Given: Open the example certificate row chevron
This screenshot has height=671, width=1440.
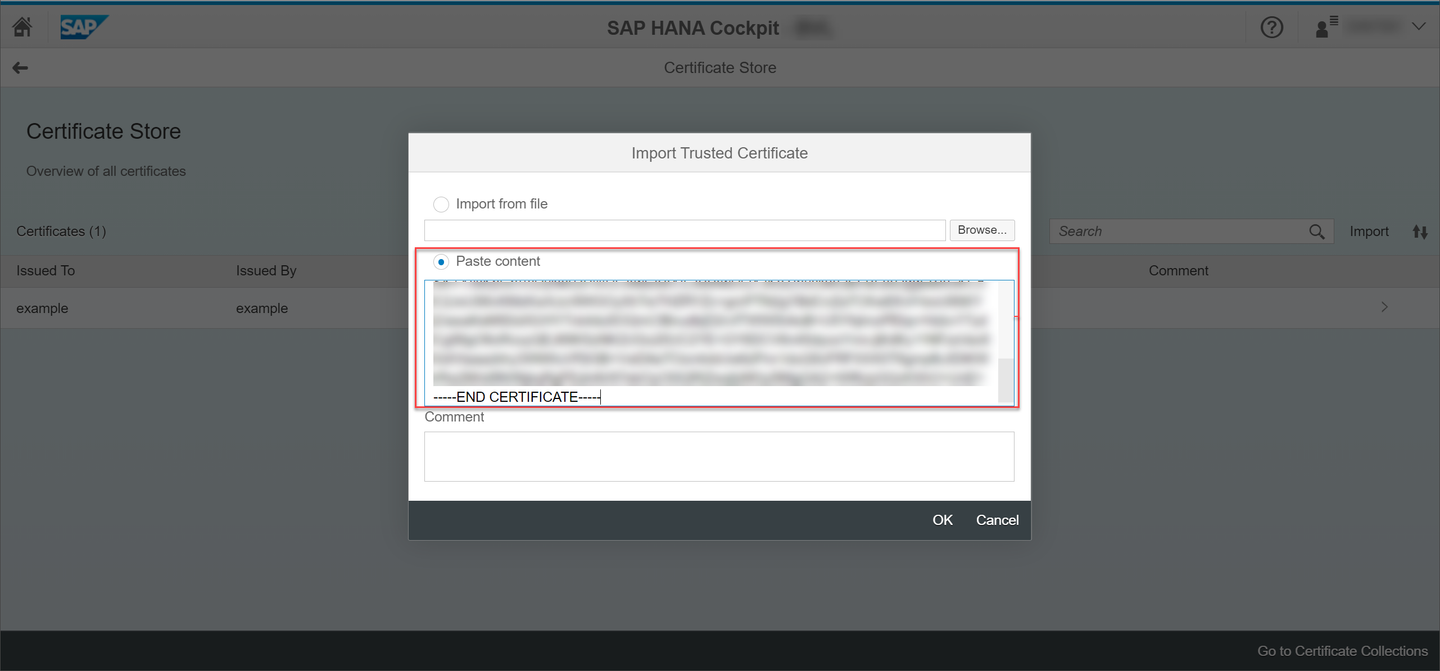Looking at the screenshot, I should click(1384, 307).
